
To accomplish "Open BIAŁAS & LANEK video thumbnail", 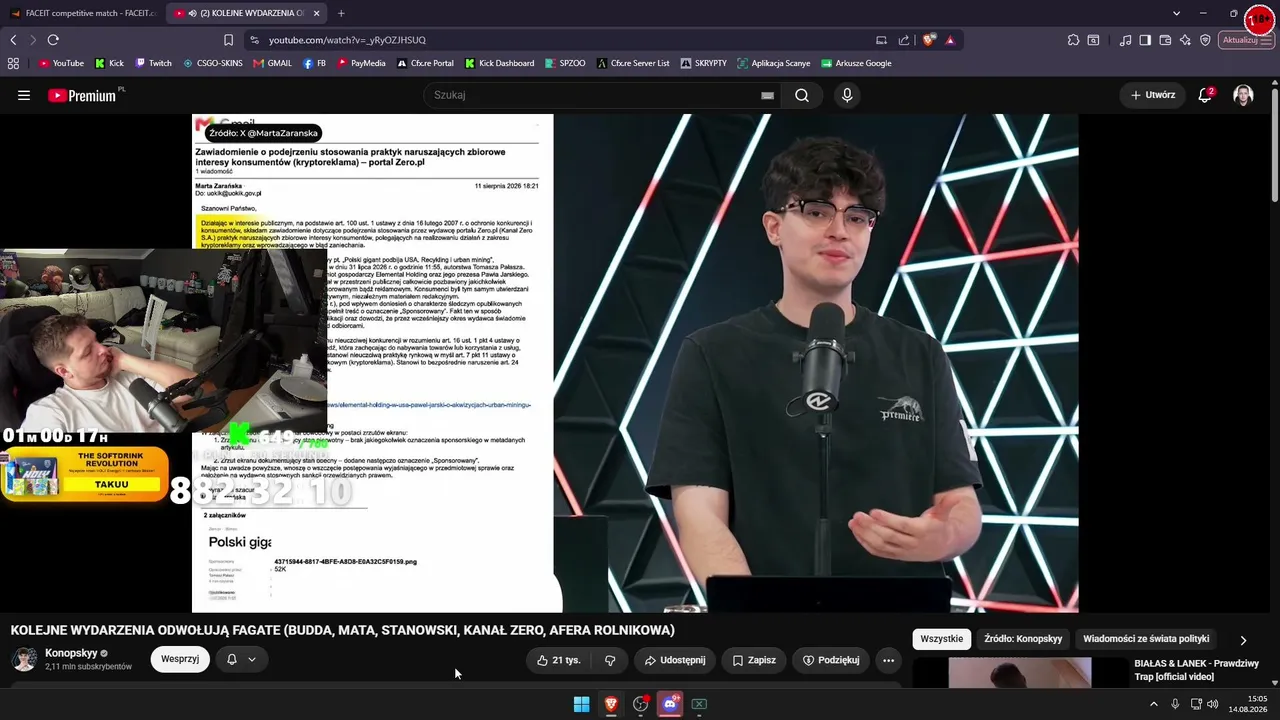I will (1020, 673).
